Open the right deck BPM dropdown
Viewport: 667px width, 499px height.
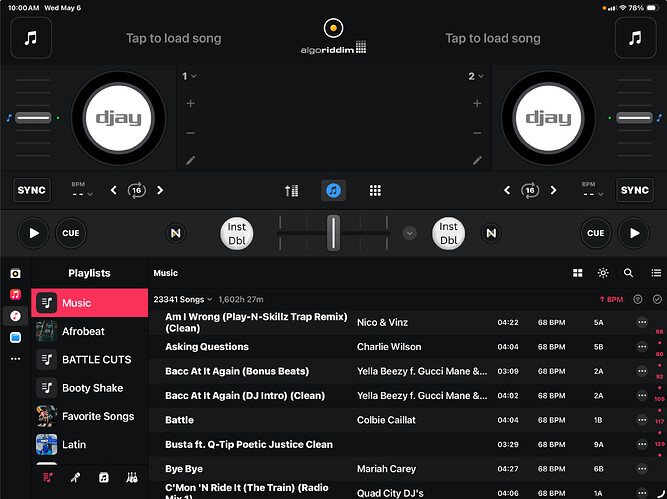pyautogui.click(x=593, y=190)
